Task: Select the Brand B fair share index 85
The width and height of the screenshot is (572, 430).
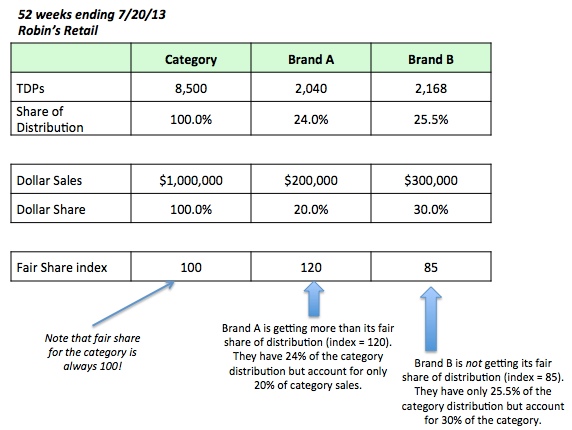Action: click(x=431, y=266)
